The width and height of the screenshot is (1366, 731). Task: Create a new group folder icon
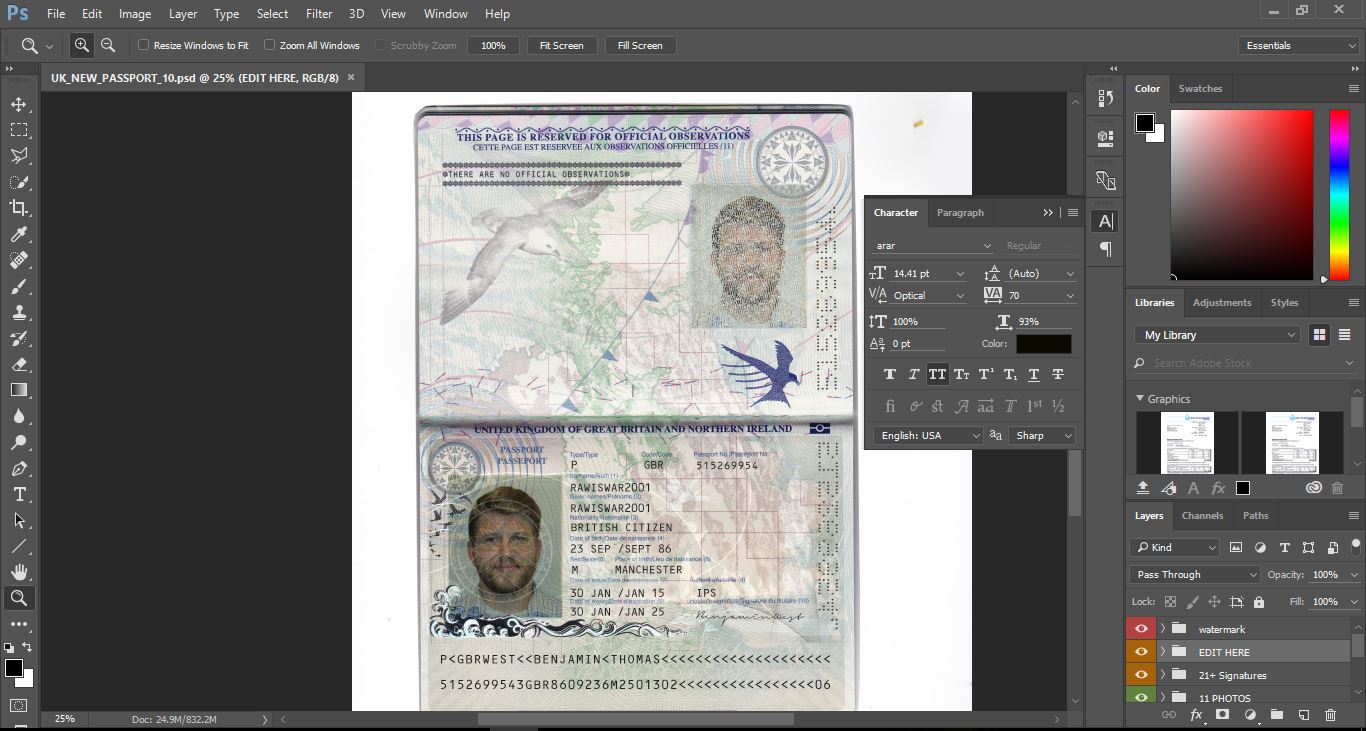point(1277,715)
